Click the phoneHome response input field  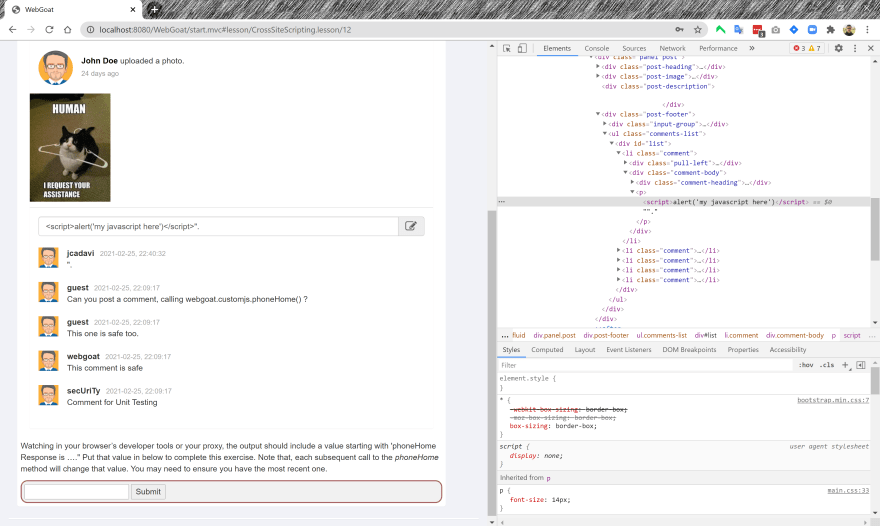point(76,492)
